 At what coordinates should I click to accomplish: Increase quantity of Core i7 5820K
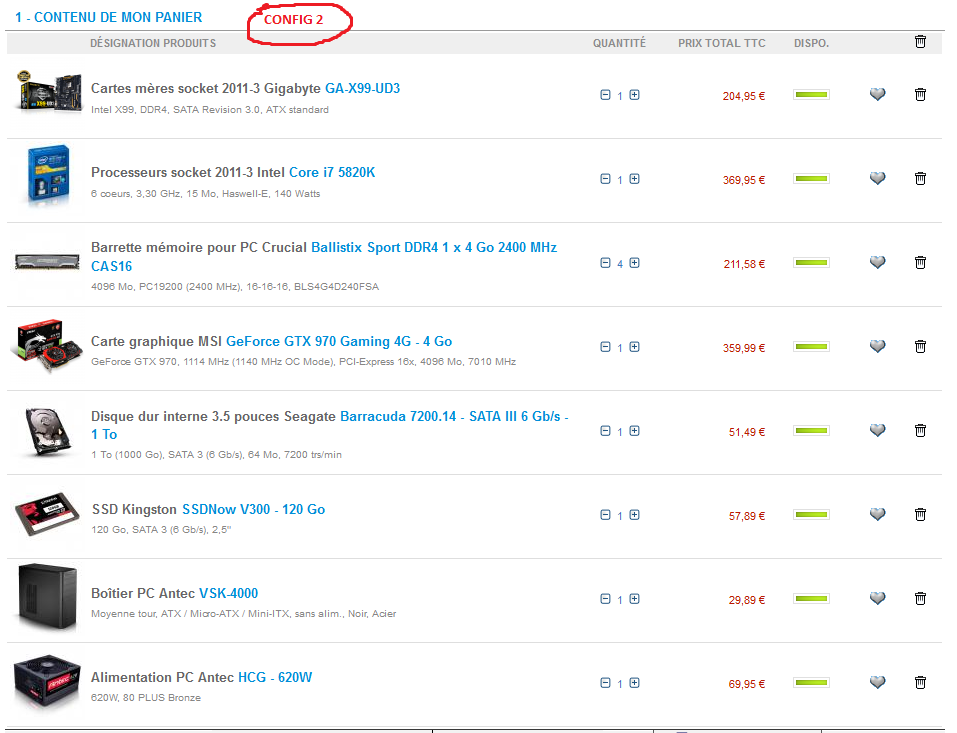[635, 179]
